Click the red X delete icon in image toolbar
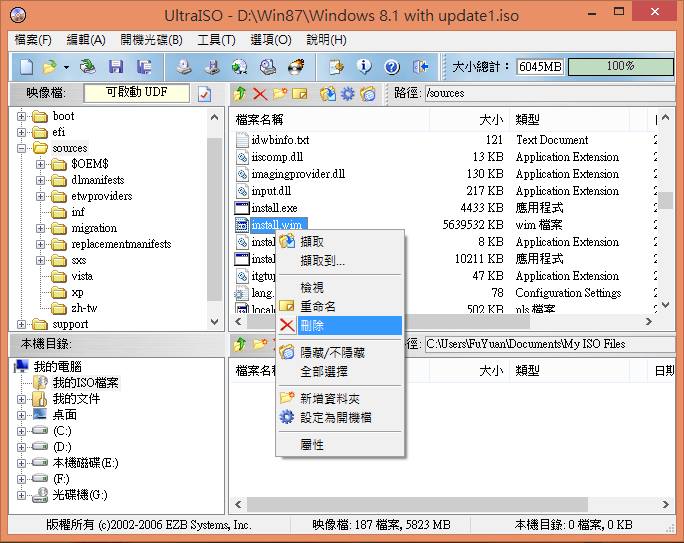The height and width of the screenshot is (543, 684). pyautogui.click(x=260, y=94)
